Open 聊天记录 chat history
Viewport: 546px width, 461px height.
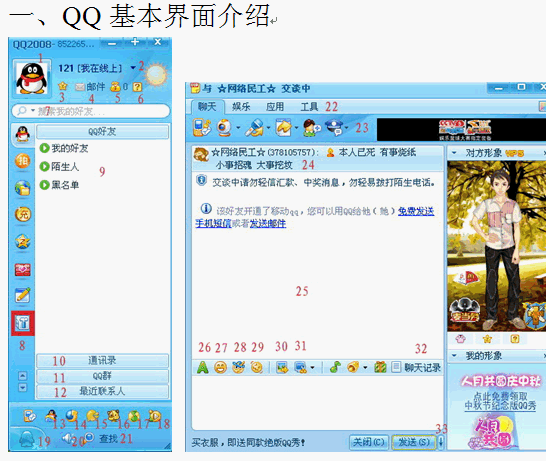416,367
